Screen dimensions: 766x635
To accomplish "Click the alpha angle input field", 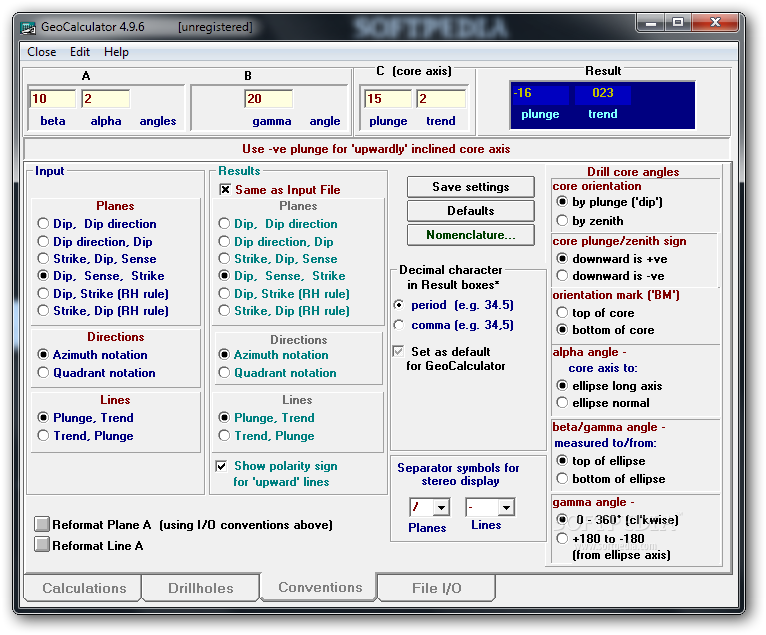I will click(x=106, y=99).
